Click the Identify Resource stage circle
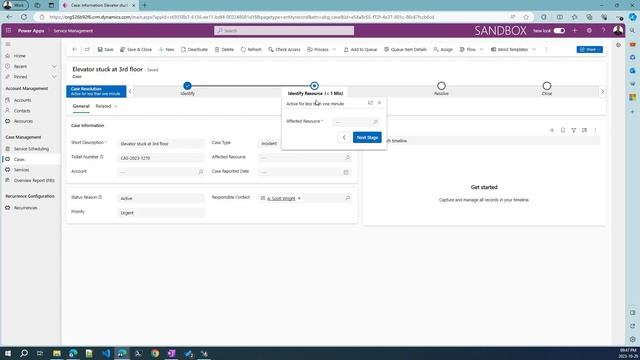 pyautogui.click(x=314, y=86)
